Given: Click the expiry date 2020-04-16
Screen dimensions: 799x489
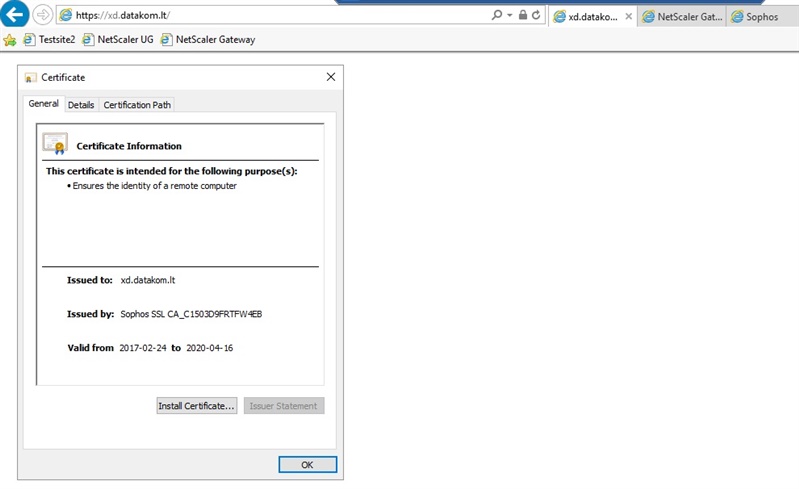Looking at the screenshot, I should [209, 348].
